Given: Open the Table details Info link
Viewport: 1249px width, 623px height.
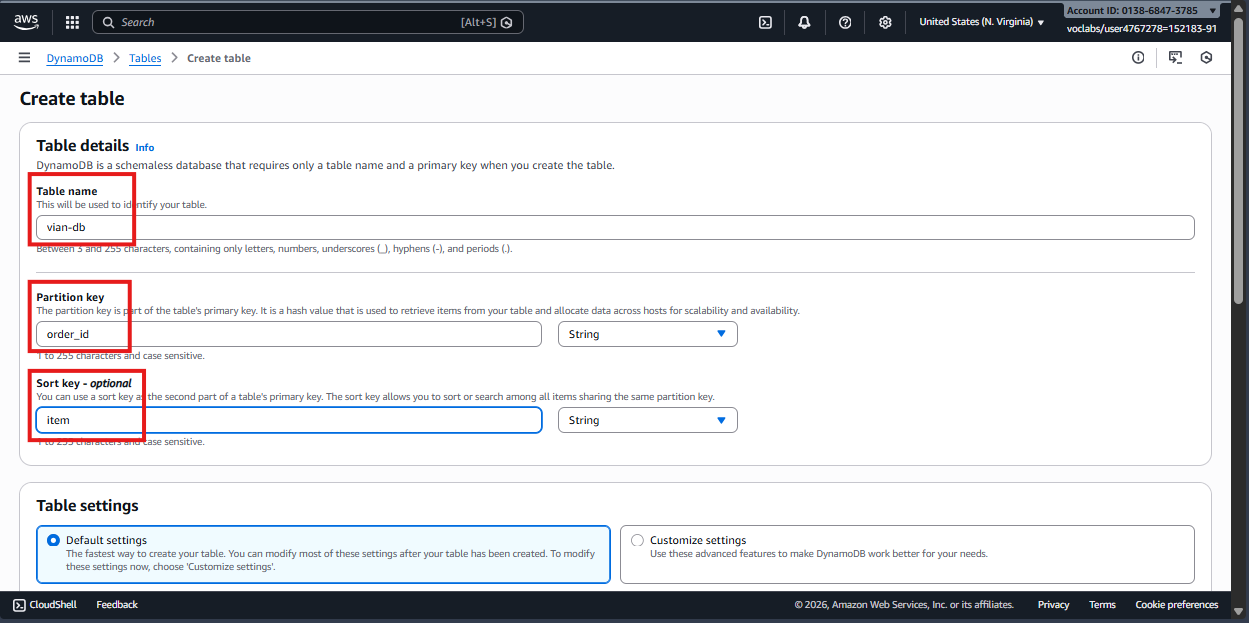Looking at the screenshot, I should coord(144,146).
